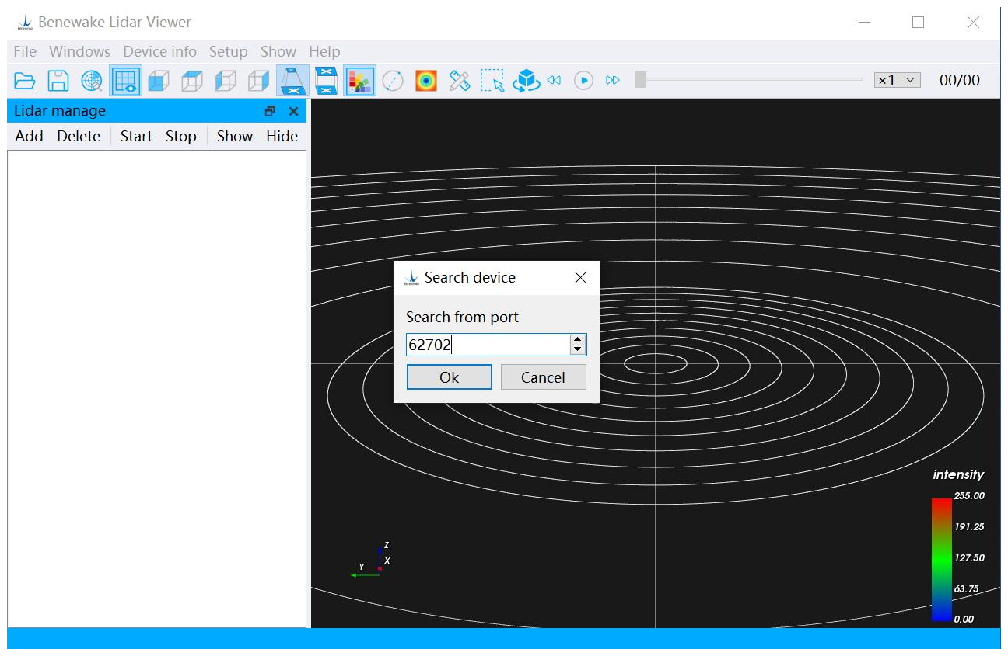Click the play button in toolbar

584,80
